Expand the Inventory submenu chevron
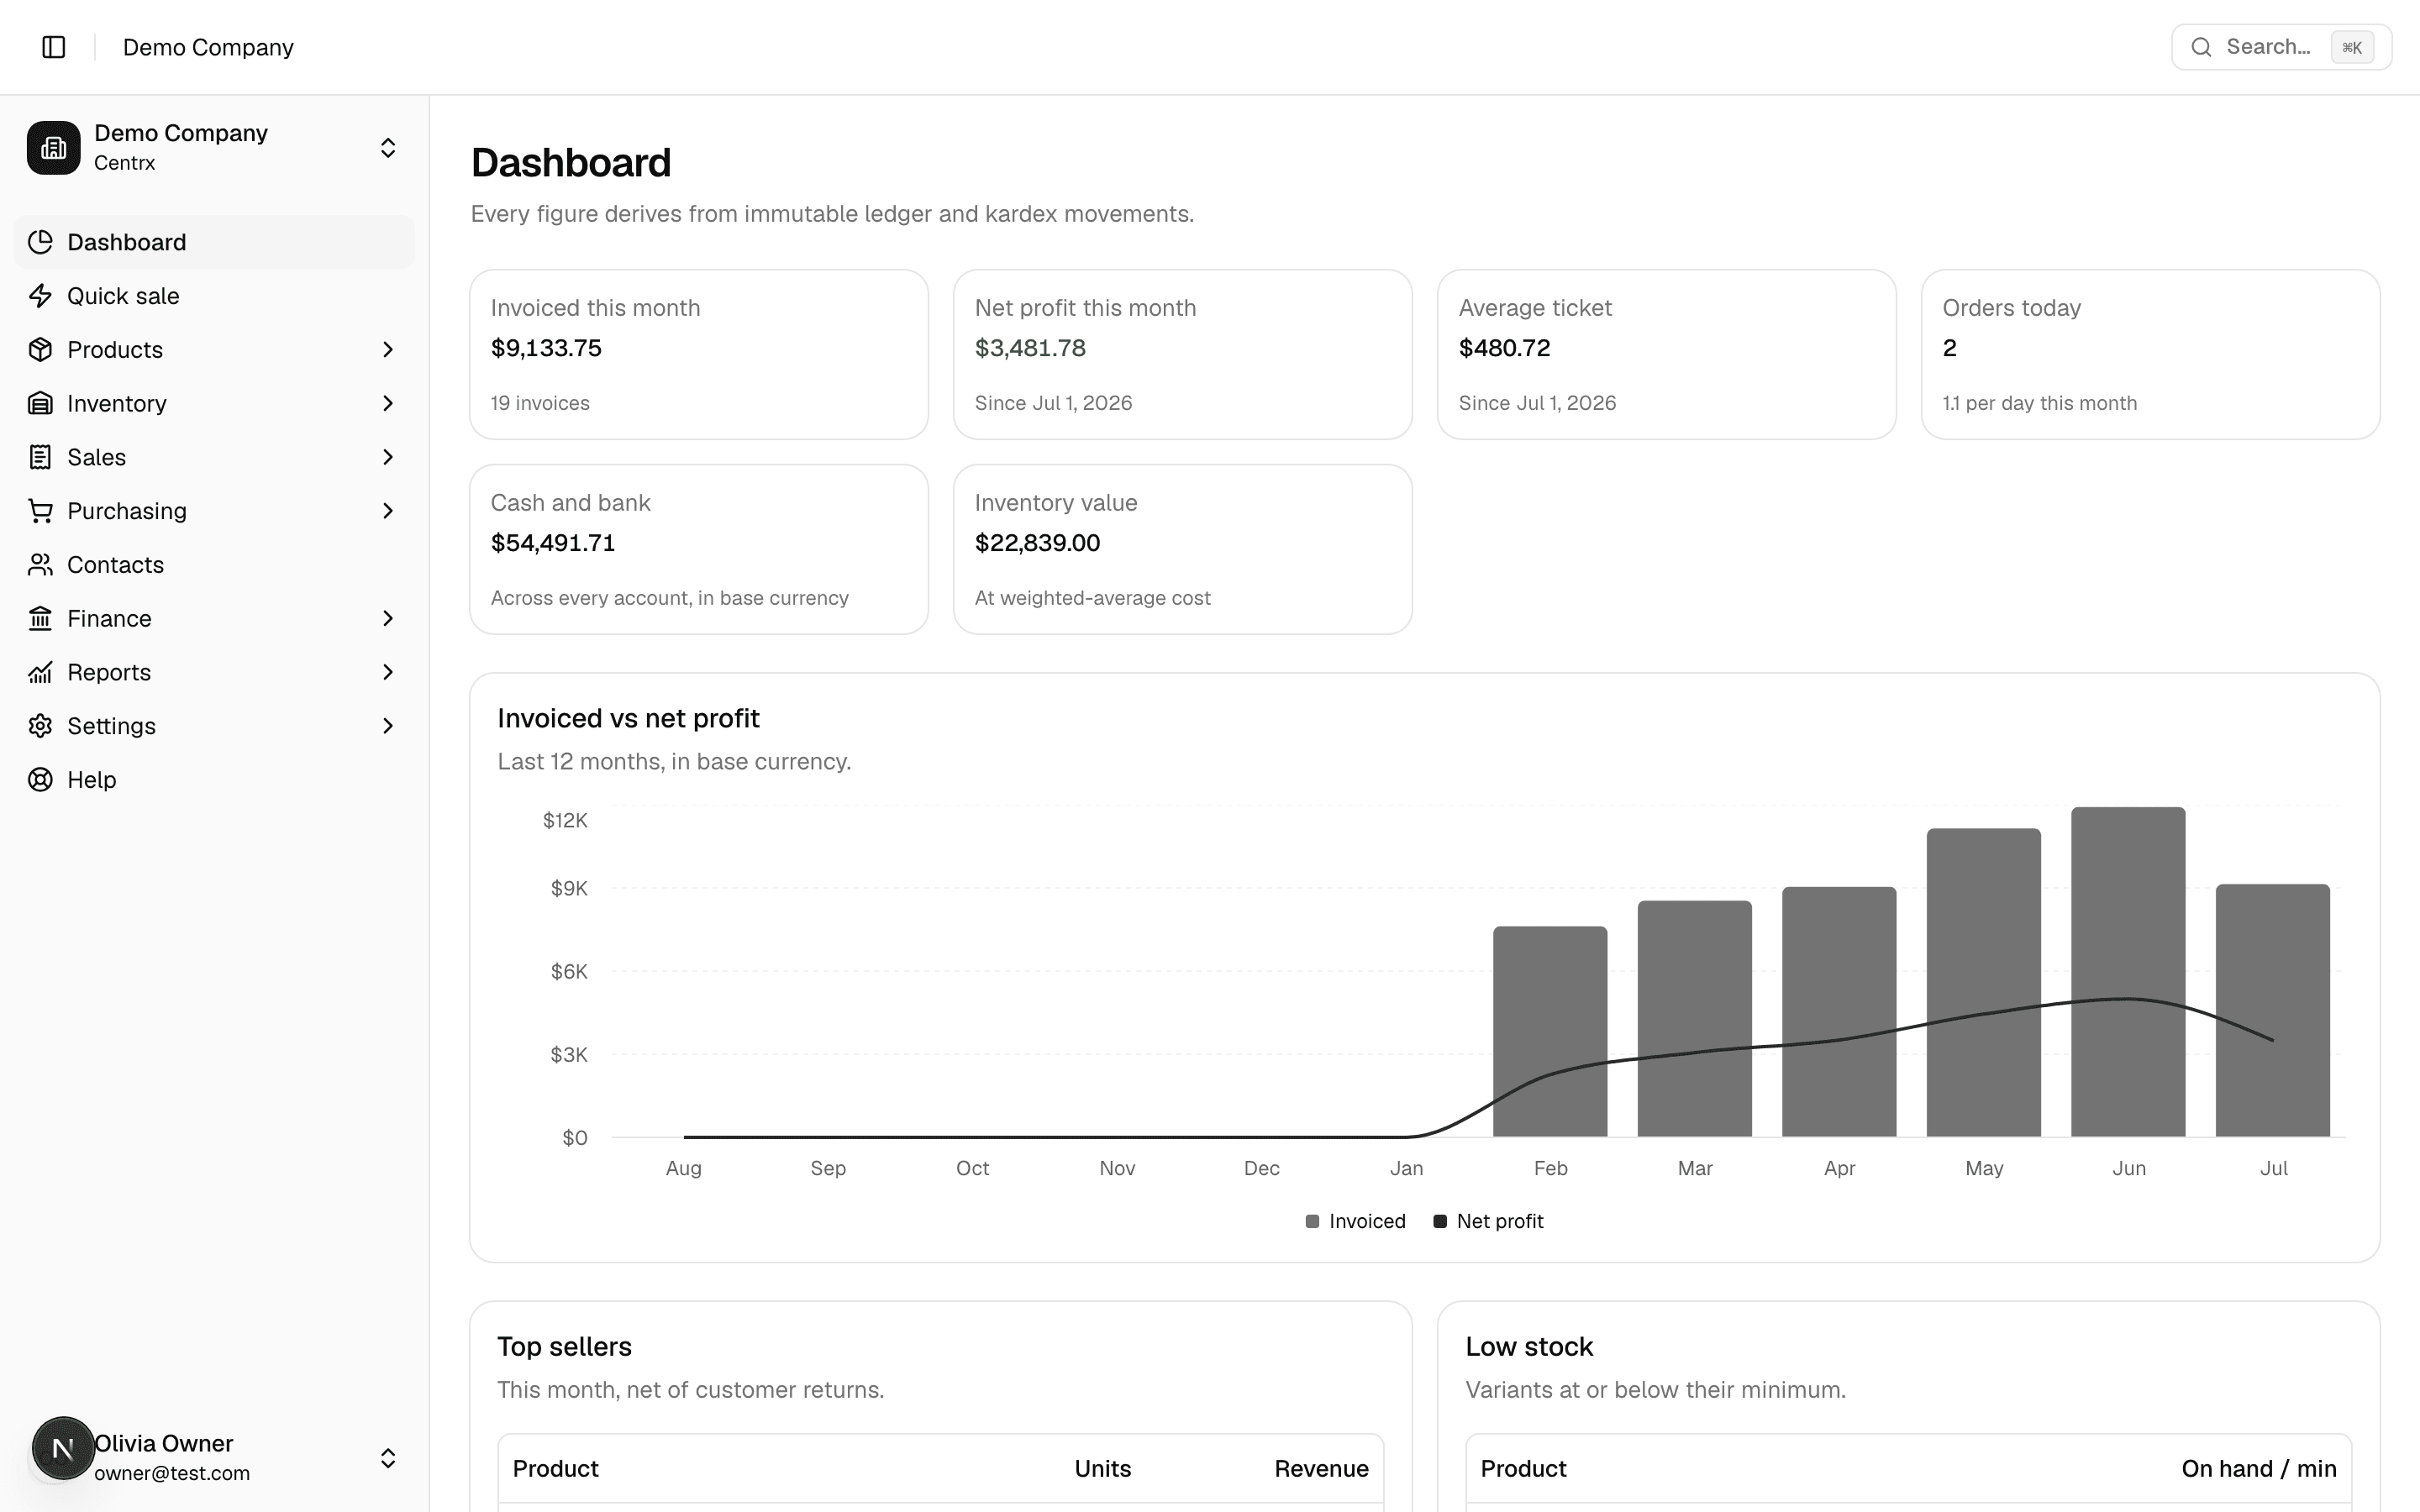 coord(388,403)
